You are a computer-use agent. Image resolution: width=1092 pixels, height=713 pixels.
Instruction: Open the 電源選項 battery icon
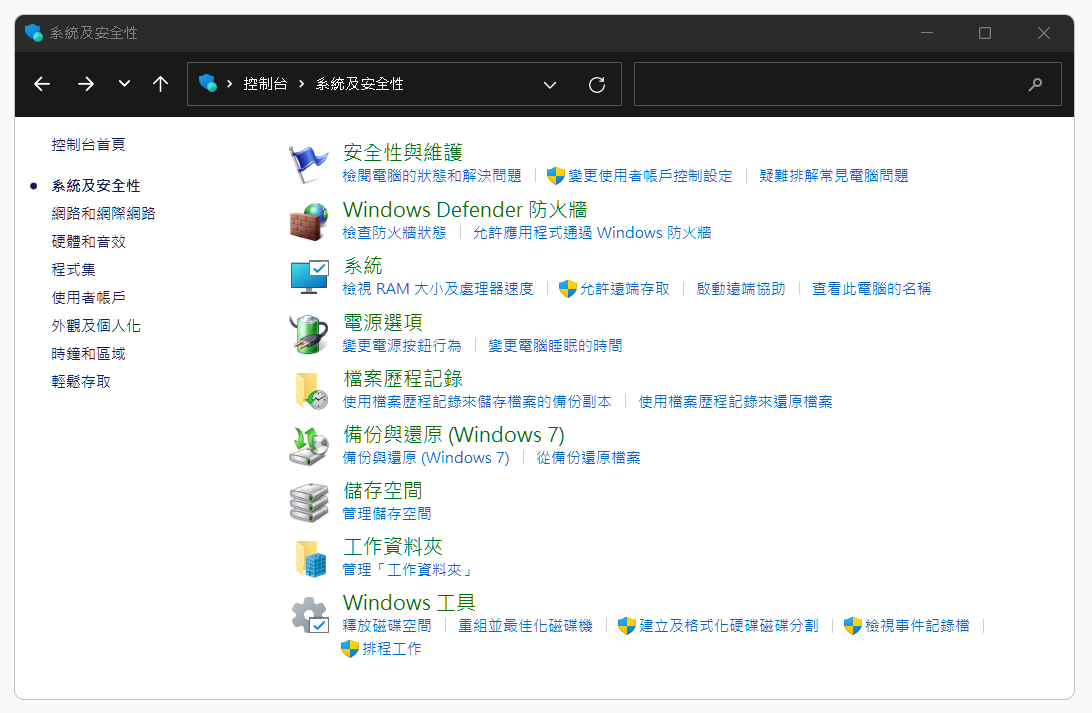pos(309,334)
